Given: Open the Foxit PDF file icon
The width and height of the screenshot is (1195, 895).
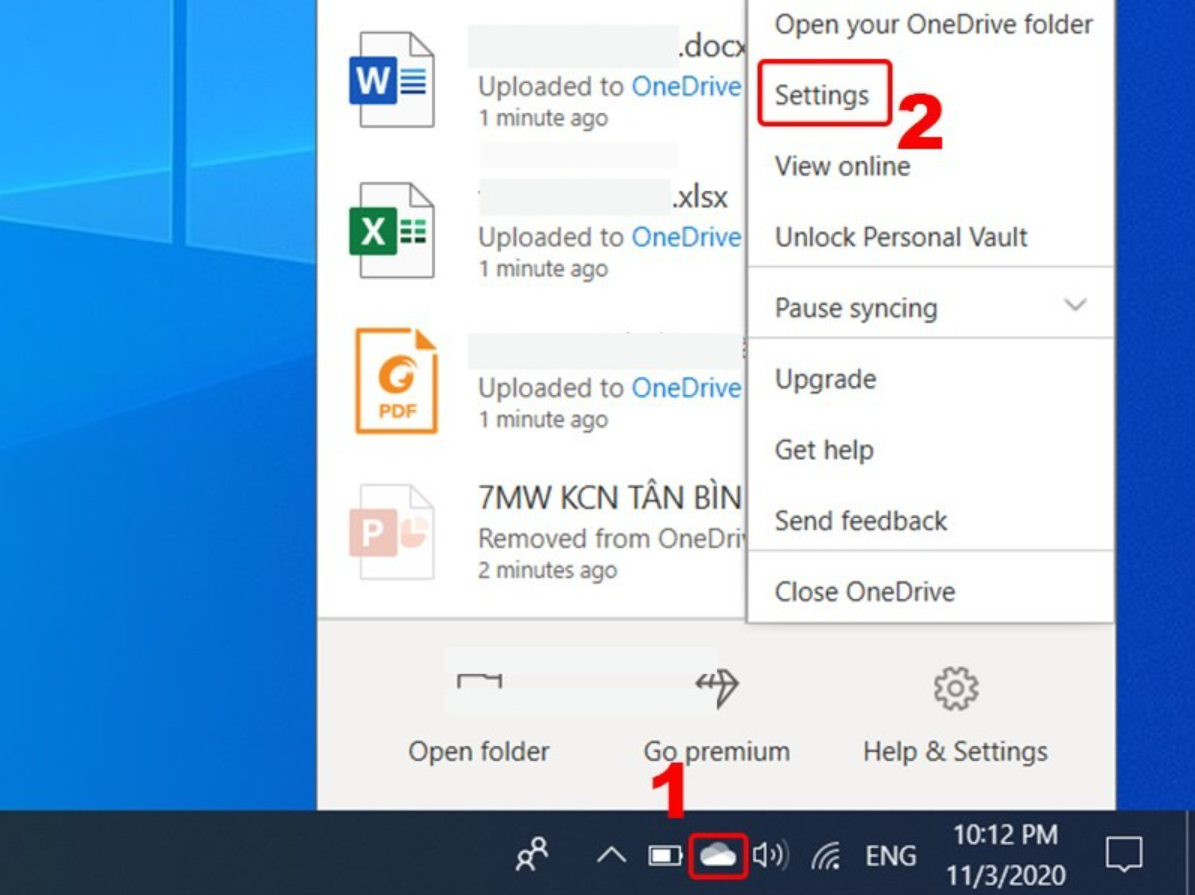Looking at the screenshot, I should click(396, 380).
